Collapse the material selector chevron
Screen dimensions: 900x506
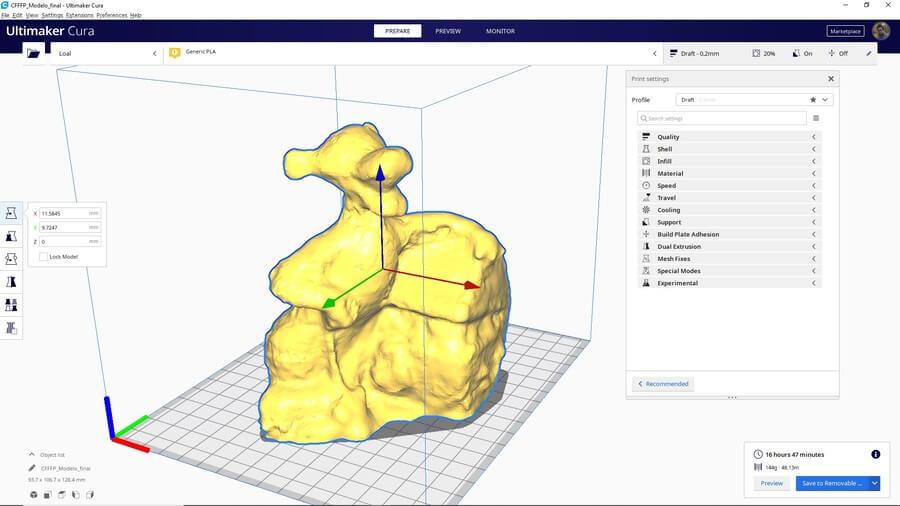click(654, 53)
